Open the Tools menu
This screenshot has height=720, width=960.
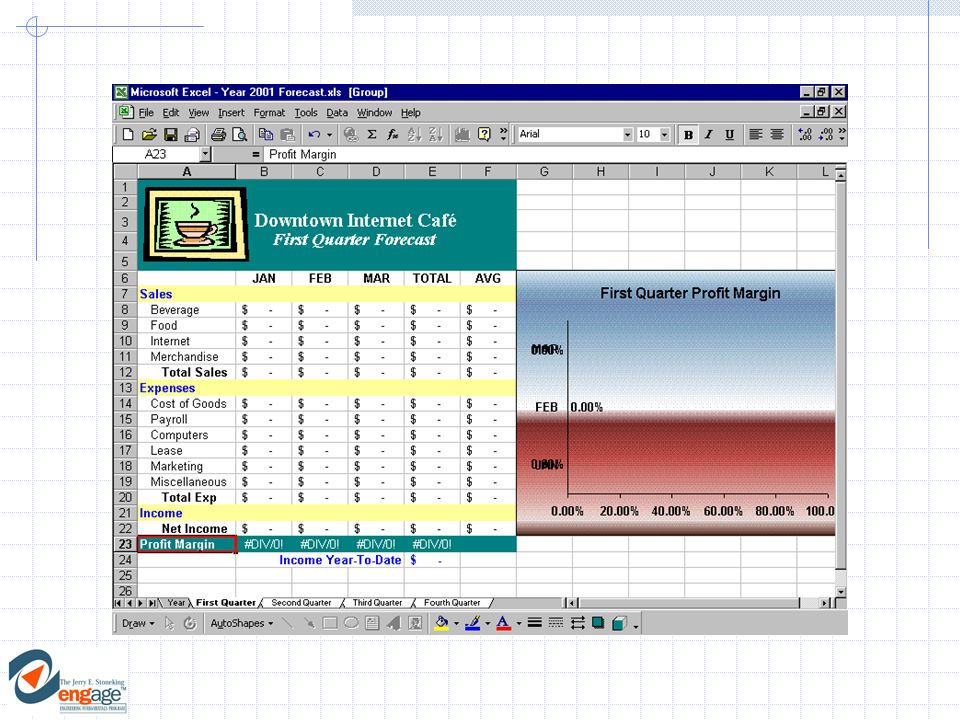coord(306,113)
